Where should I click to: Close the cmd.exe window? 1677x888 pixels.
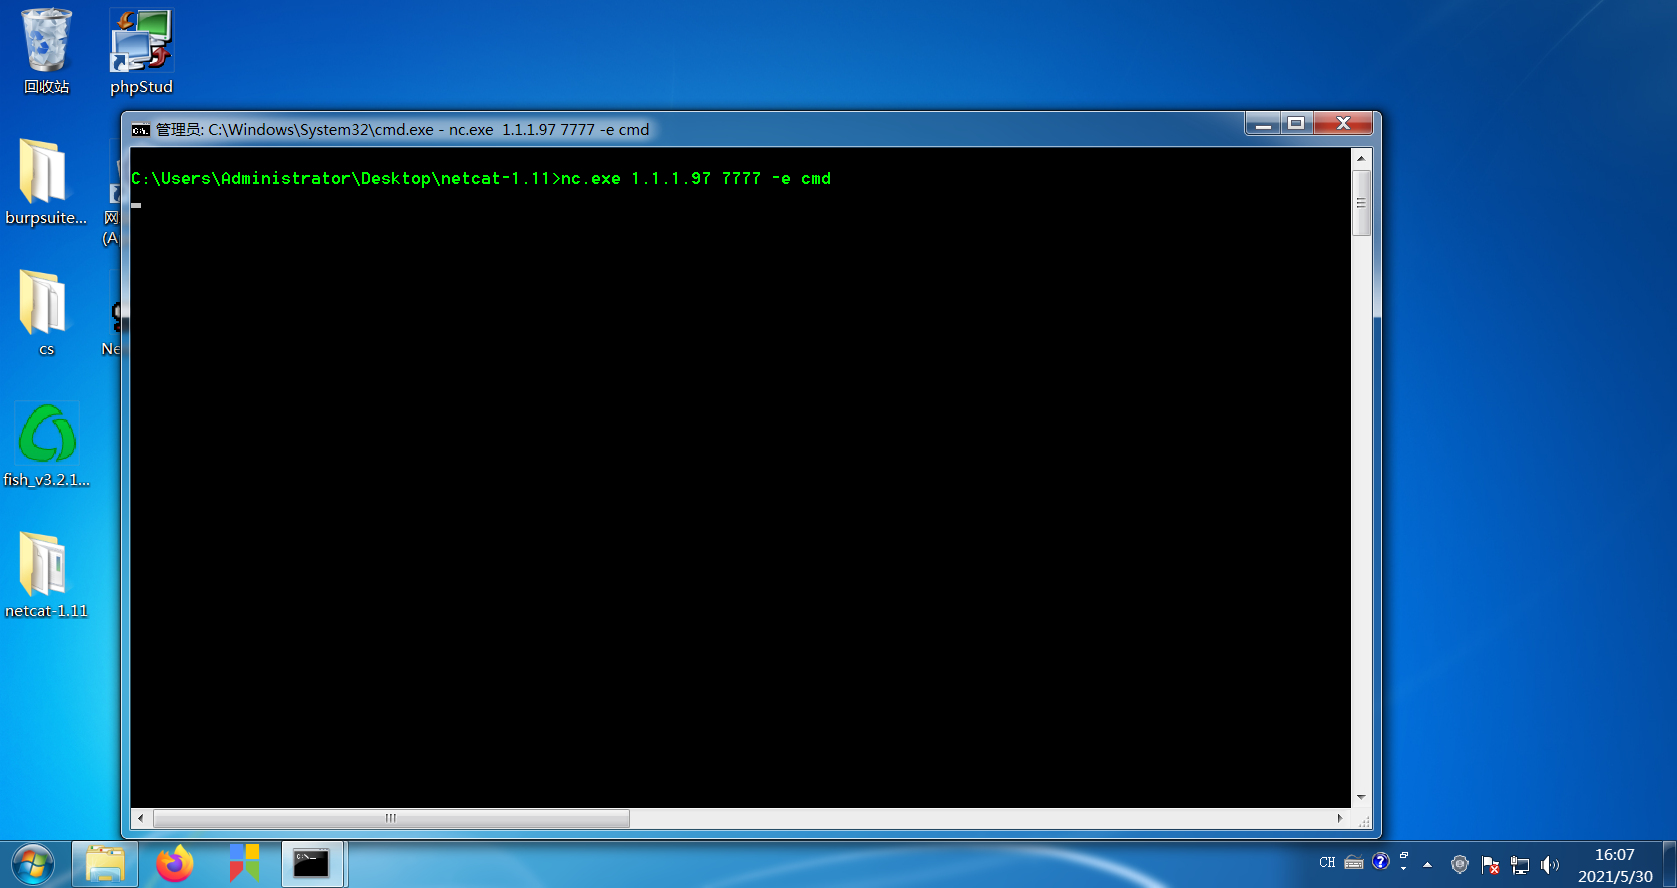(x=1343, y=124)
